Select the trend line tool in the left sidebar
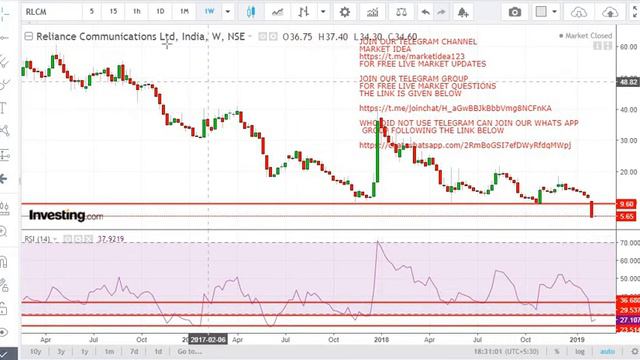 tap(4, 38)
